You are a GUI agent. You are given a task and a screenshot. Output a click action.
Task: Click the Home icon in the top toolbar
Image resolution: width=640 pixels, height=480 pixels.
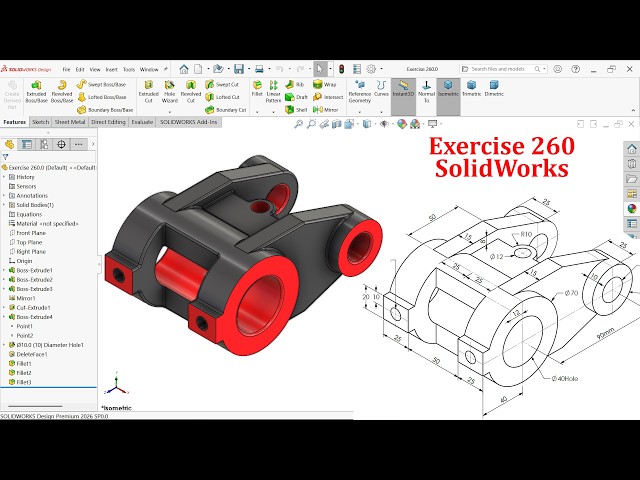pyautogui.click(x=184, y=69)
